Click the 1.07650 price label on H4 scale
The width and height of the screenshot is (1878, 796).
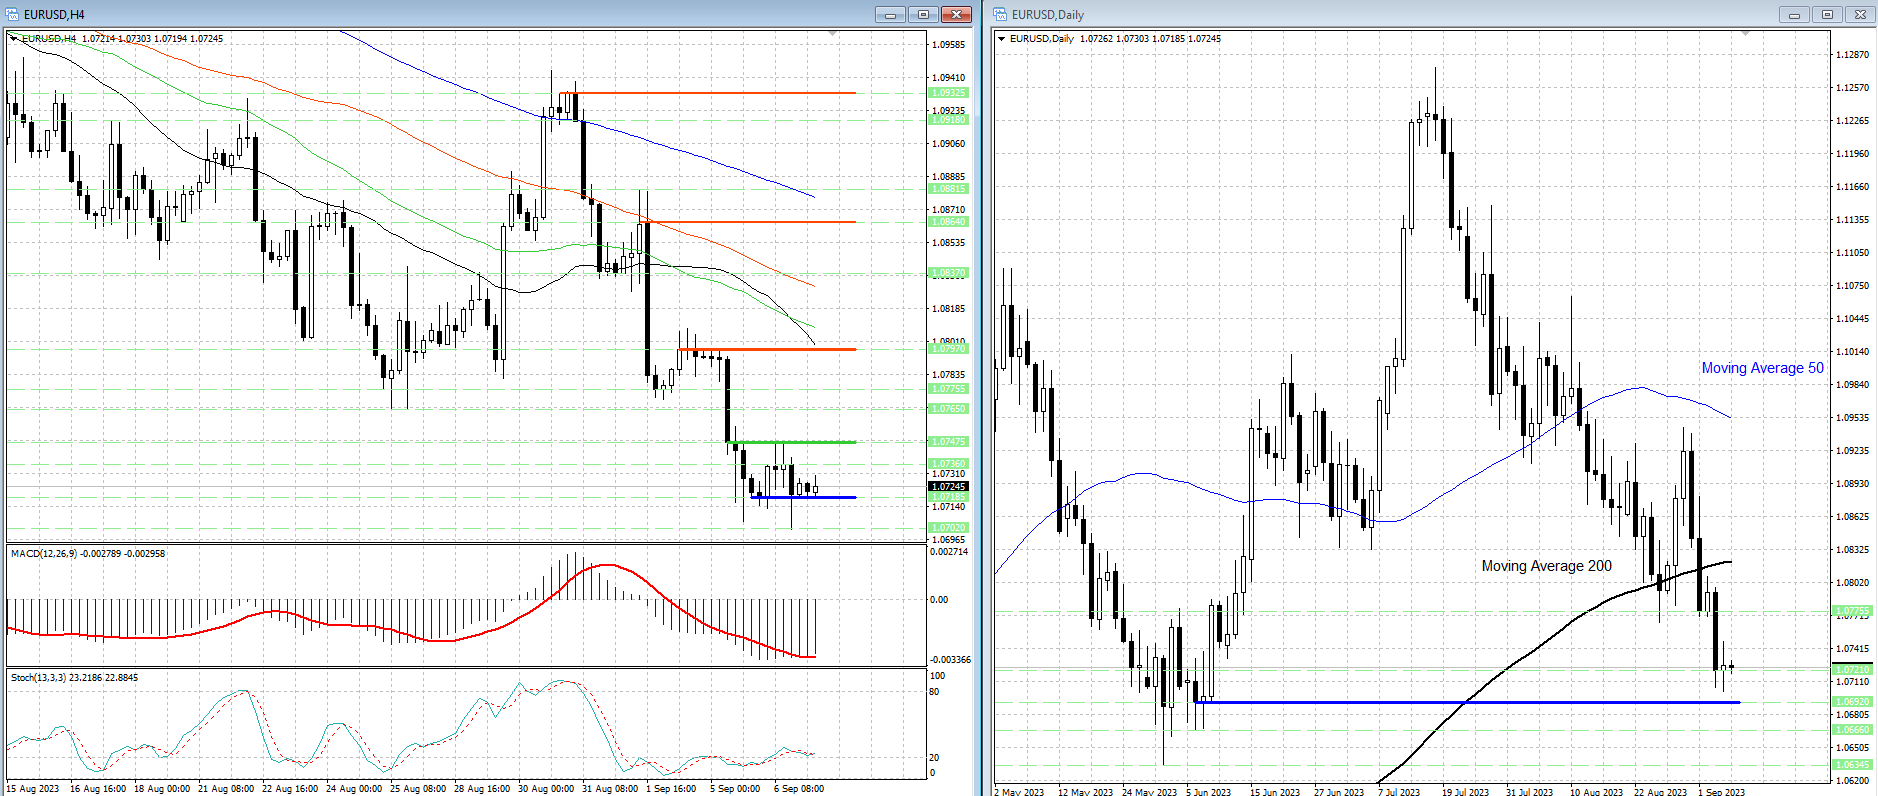pos(949,408)
